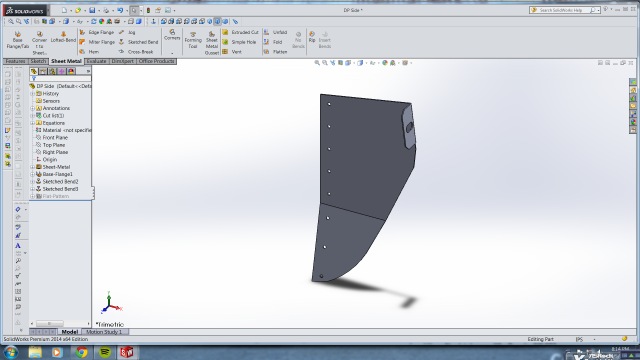Open the Forming Tool command
The height and width of the screenshot is (360, 640).
tap(193, 40)
